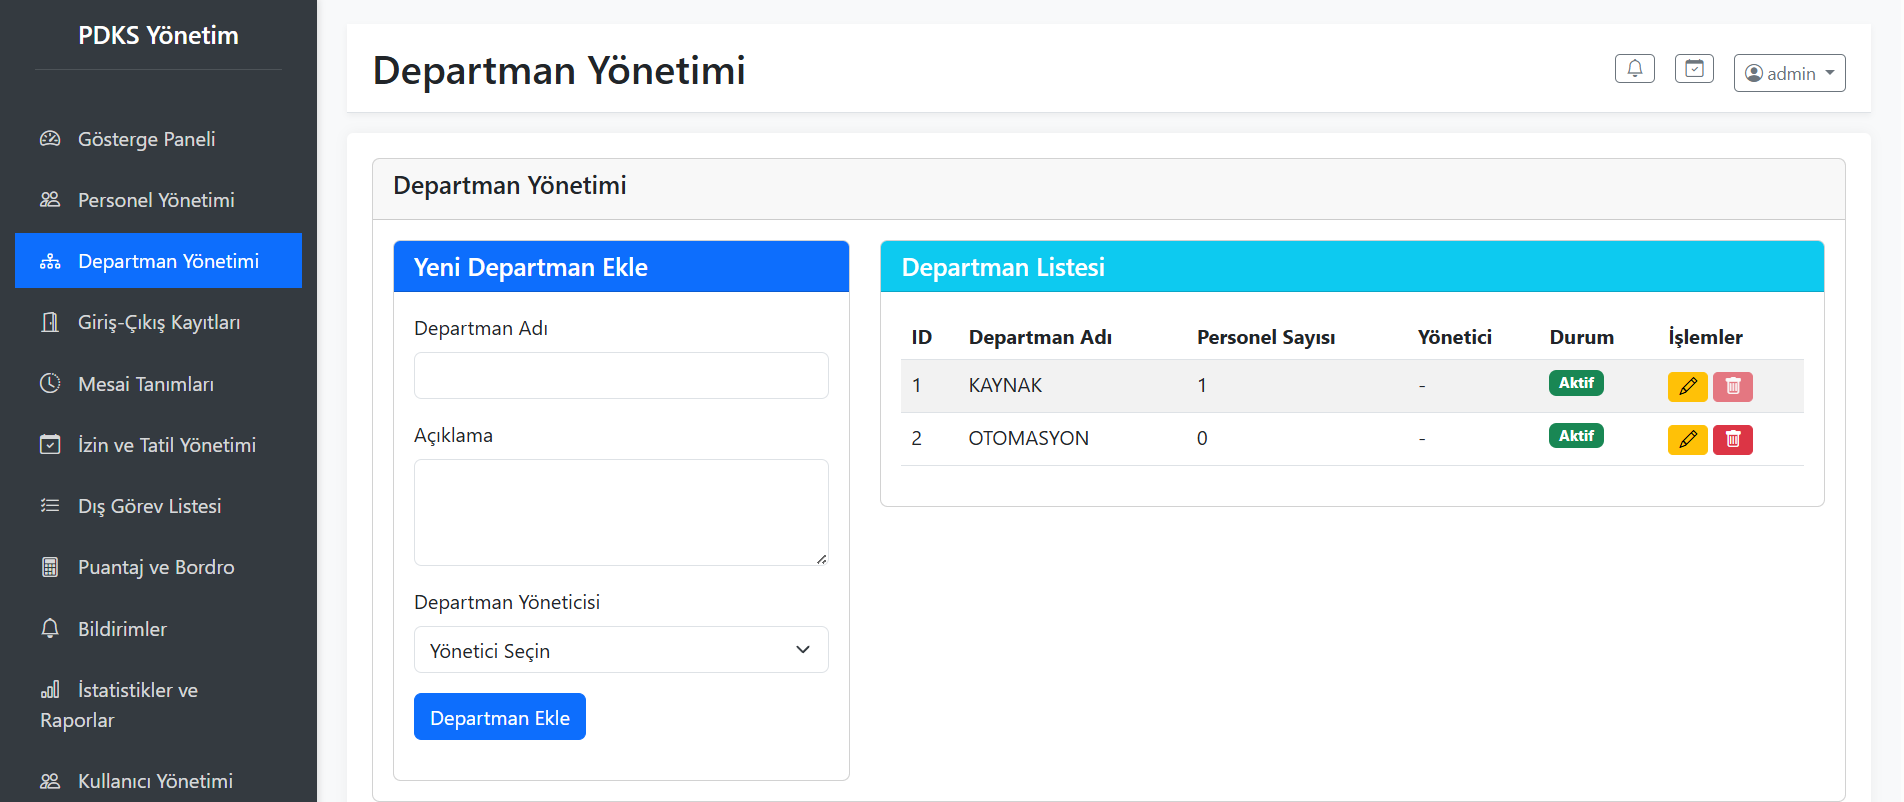
Task: Click the PDKS Yönetim brand title
Action: (x=158, y=36)
